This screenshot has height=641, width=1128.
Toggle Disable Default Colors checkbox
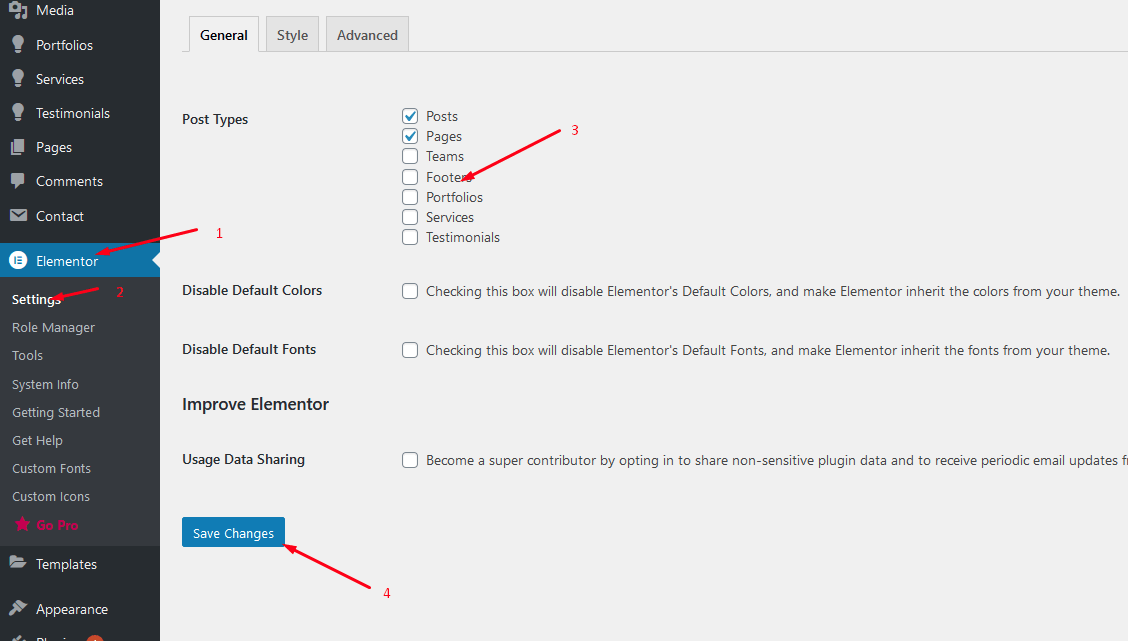click(410, 291)
